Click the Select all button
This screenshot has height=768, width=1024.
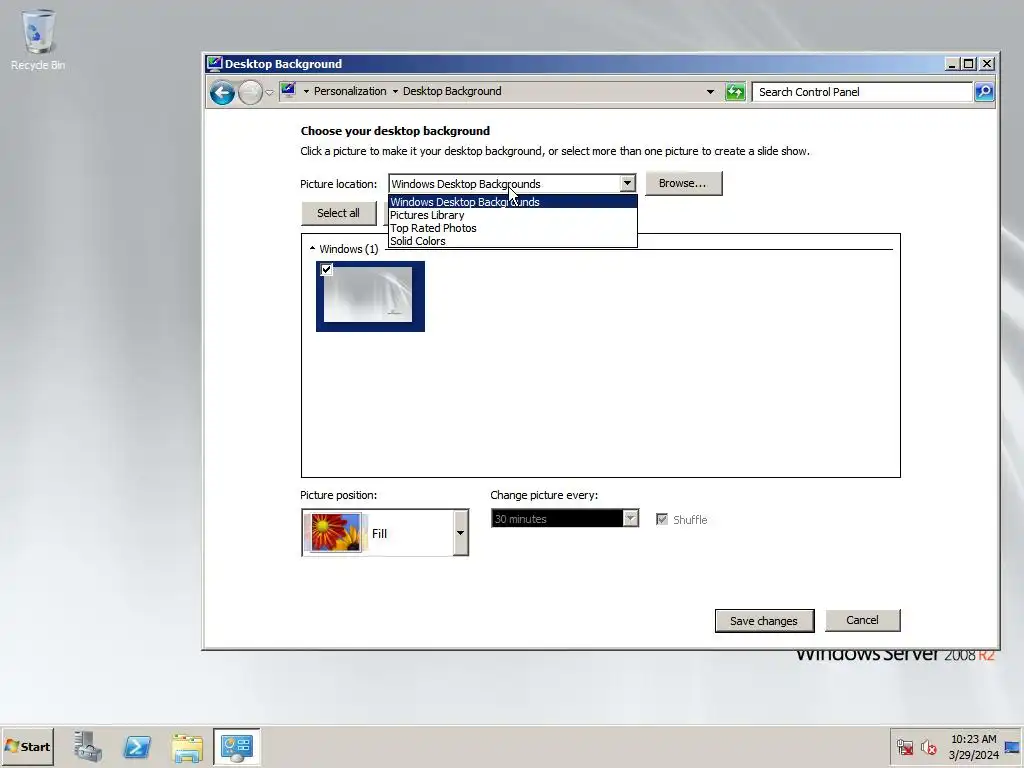coord(338,213)
